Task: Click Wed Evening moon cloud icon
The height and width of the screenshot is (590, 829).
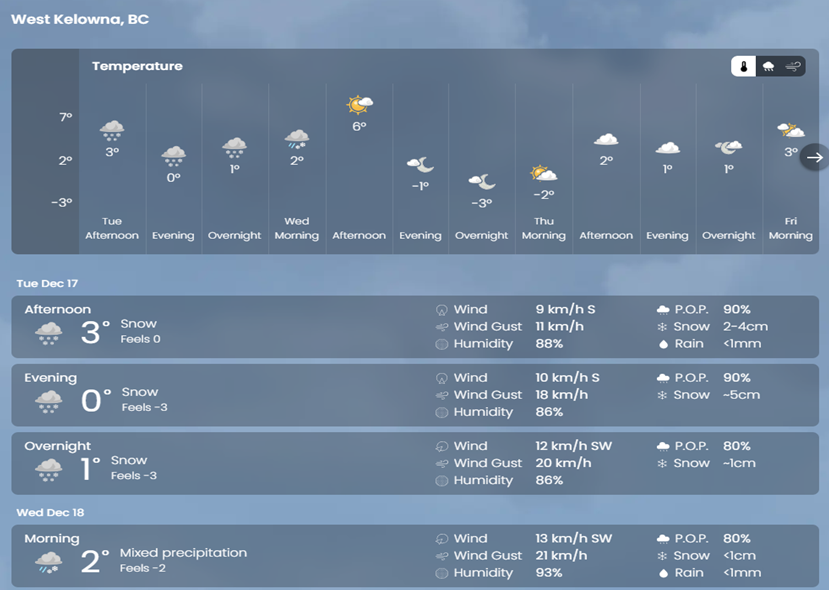Action: [420, 164]
